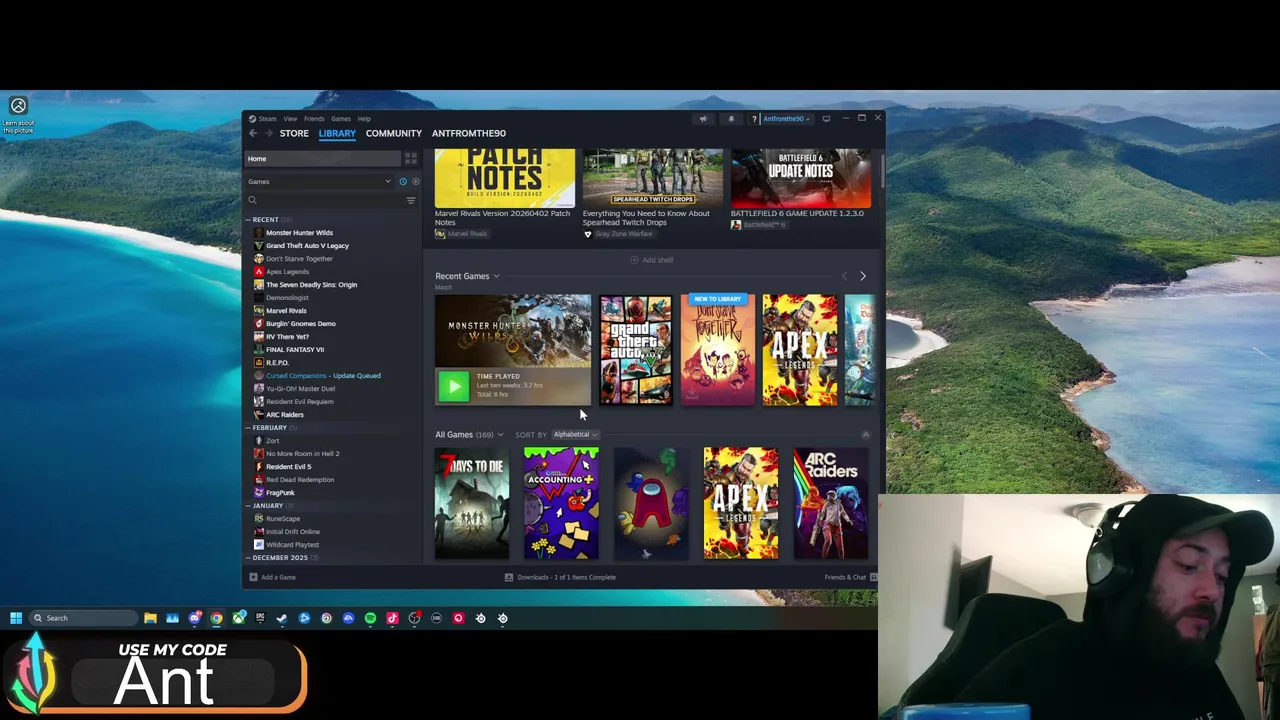The image size is (1280, 720).
Task: Select Grand Theft Auto V Legacy in sidebar
Action: tap(307, 246)
